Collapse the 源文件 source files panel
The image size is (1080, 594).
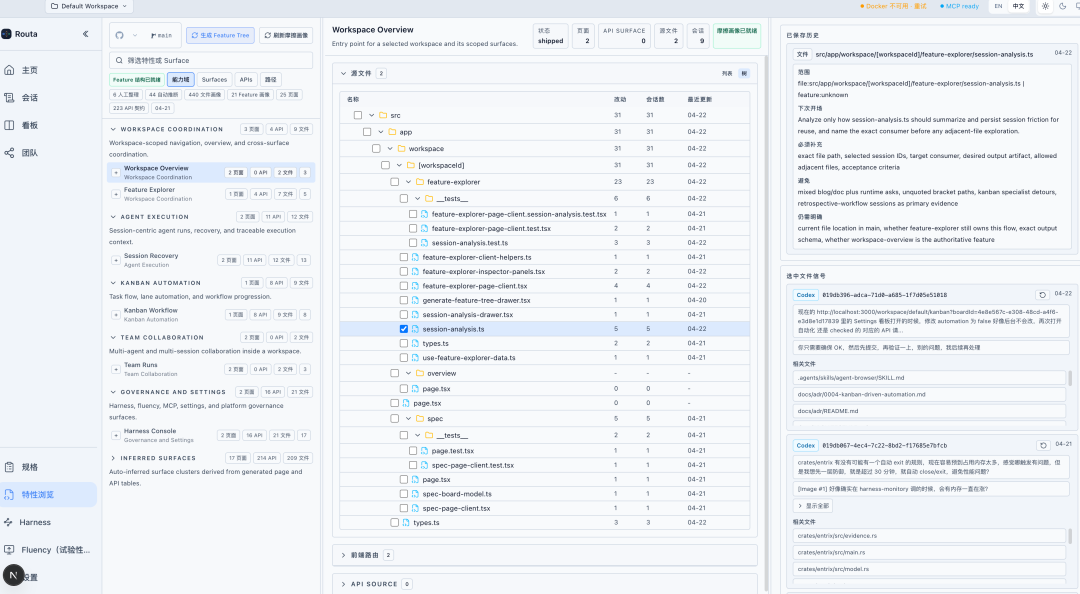[343, 73]
